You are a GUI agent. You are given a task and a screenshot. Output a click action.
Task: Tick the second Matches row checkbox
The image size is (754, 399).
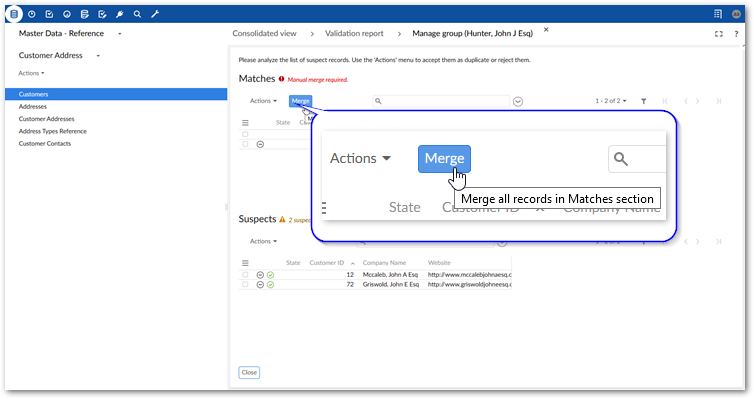pos(245,144)
